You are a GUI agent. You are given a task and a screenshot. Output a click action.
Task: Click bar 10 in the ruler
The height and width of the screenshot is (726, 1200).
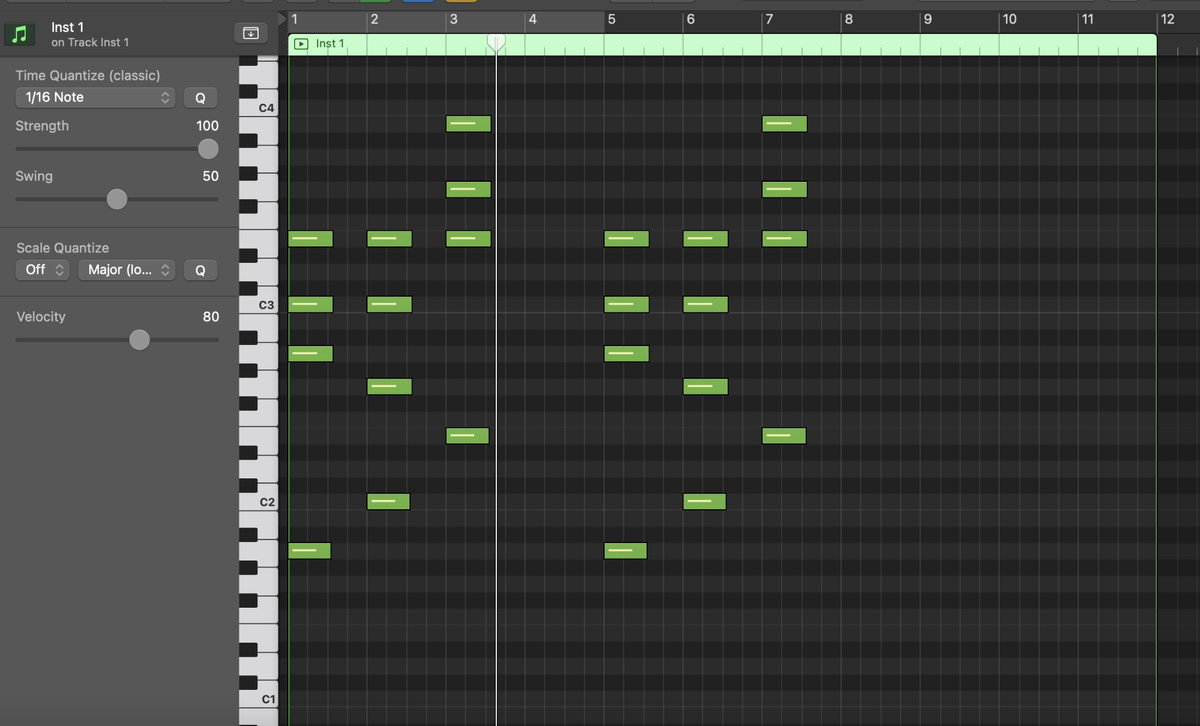coord(1009,18)
